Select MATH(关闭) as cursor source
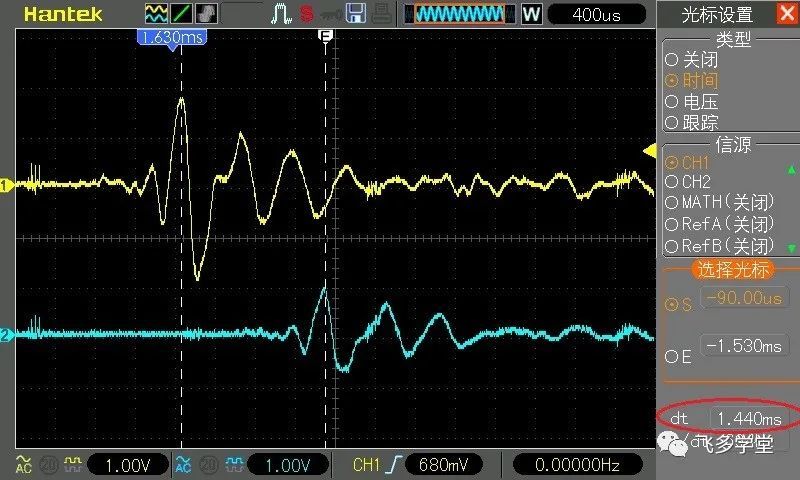Image resolution: width=800 pixels, height=480 pixels. pyautogui.click(x=720, y=203)
